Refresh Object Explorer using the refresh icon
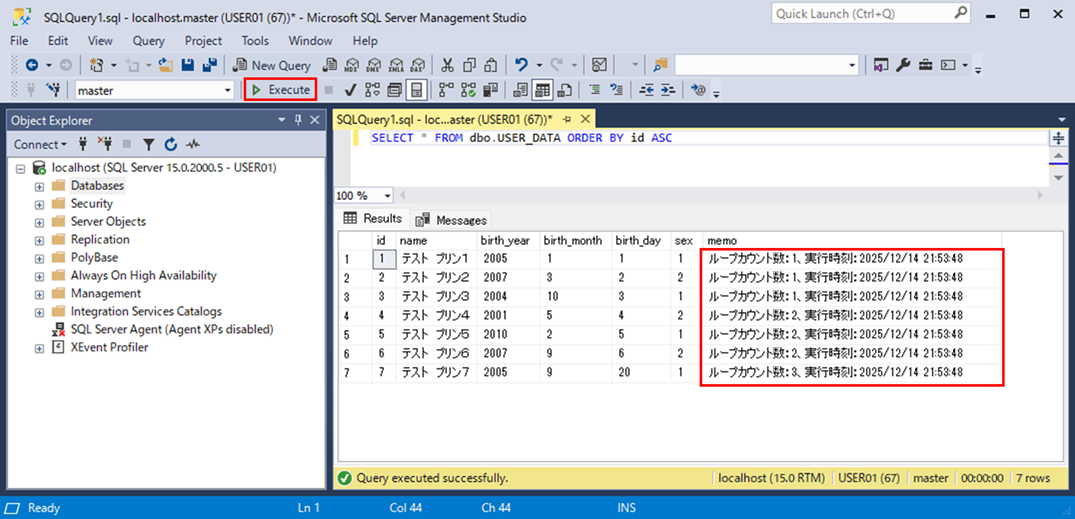The width and height of the screenshot is (1075, 519). (170, 144)
